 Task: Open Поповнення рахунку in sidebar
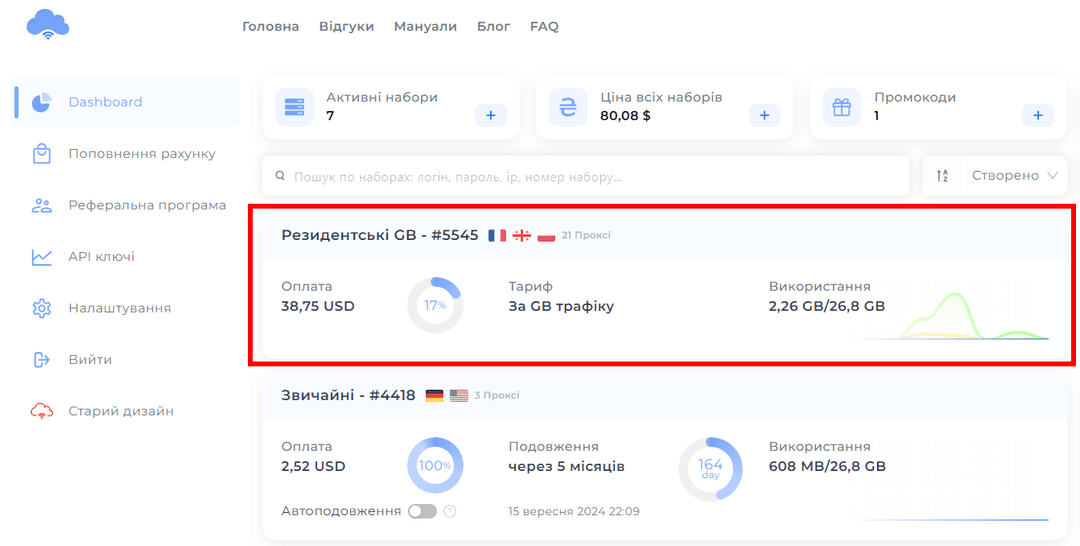[141, 154]
